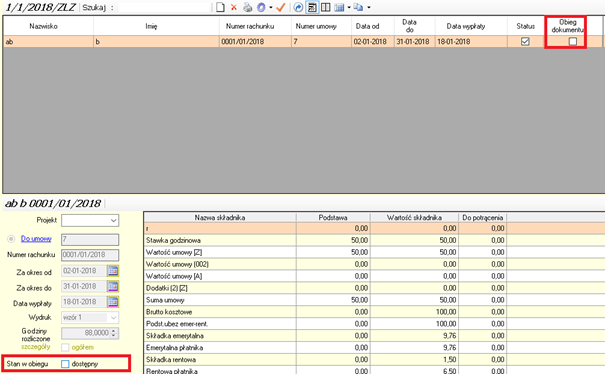Select the radio button next to Do umowy
Viewport: 605px width, 374px height.
pyautogui.click(x=11, y=239)
